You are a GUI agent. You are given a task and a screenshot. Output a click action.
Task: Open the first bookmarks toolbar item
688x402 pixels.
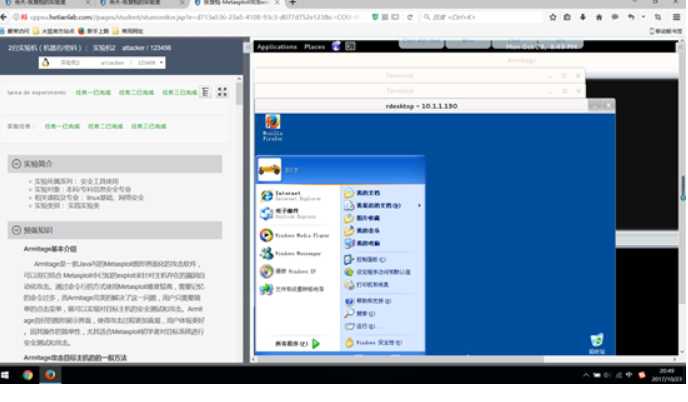15,31
